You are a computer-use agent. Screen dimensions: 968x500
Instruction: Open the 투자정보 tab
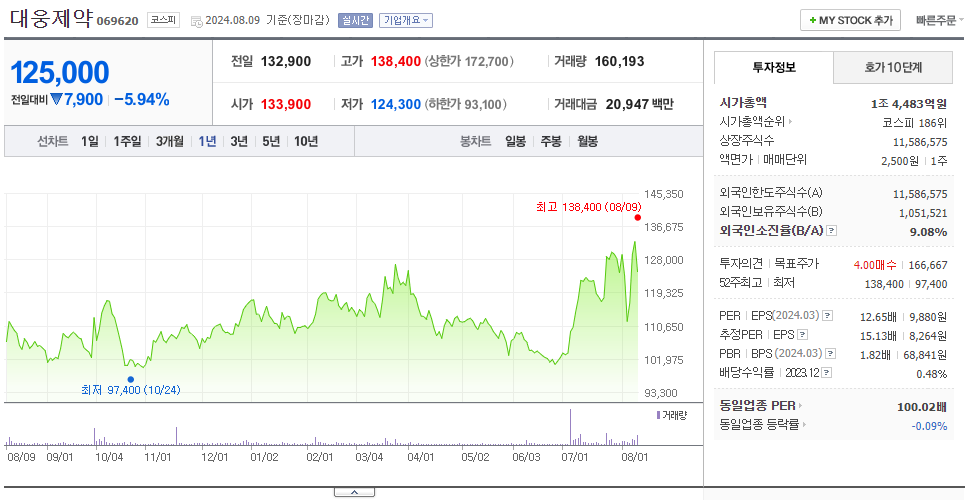[x=774, y=67]
